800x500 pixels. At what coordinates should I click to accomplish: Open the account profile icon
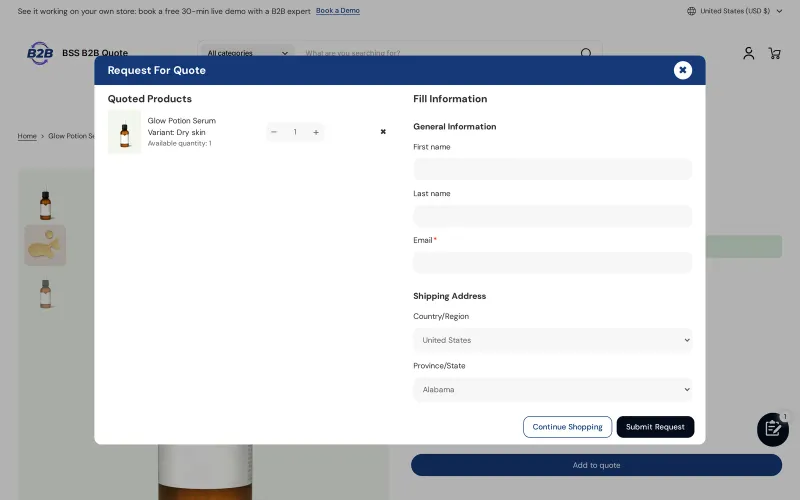coord(748,53)
